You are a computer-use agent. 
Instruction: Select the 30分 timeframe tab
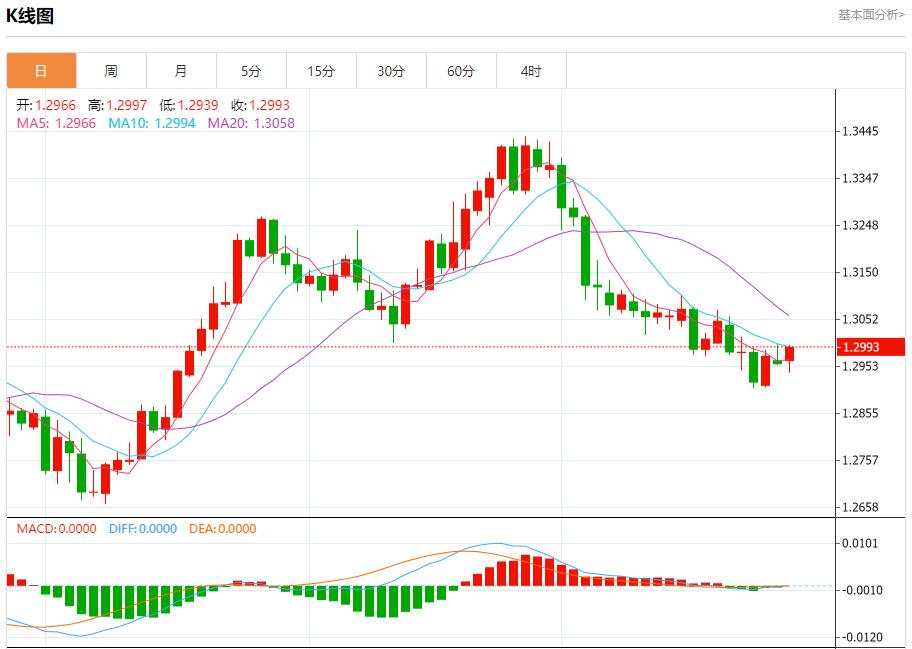[391, 71]
